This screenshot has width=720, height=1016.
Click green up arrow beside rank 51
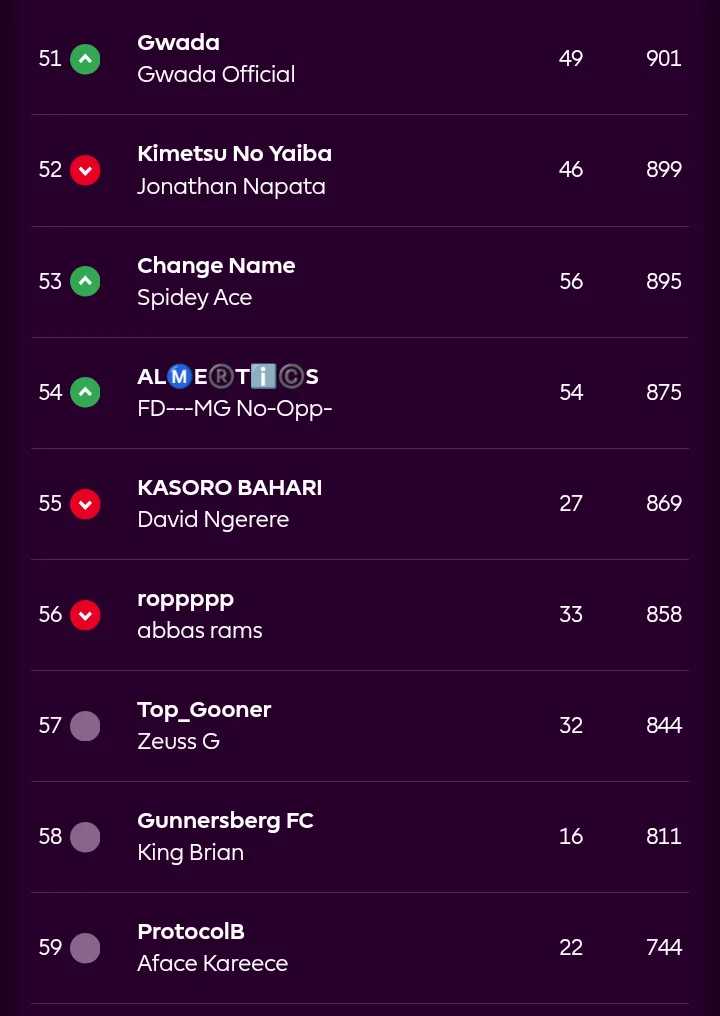[x=85, y=59]
